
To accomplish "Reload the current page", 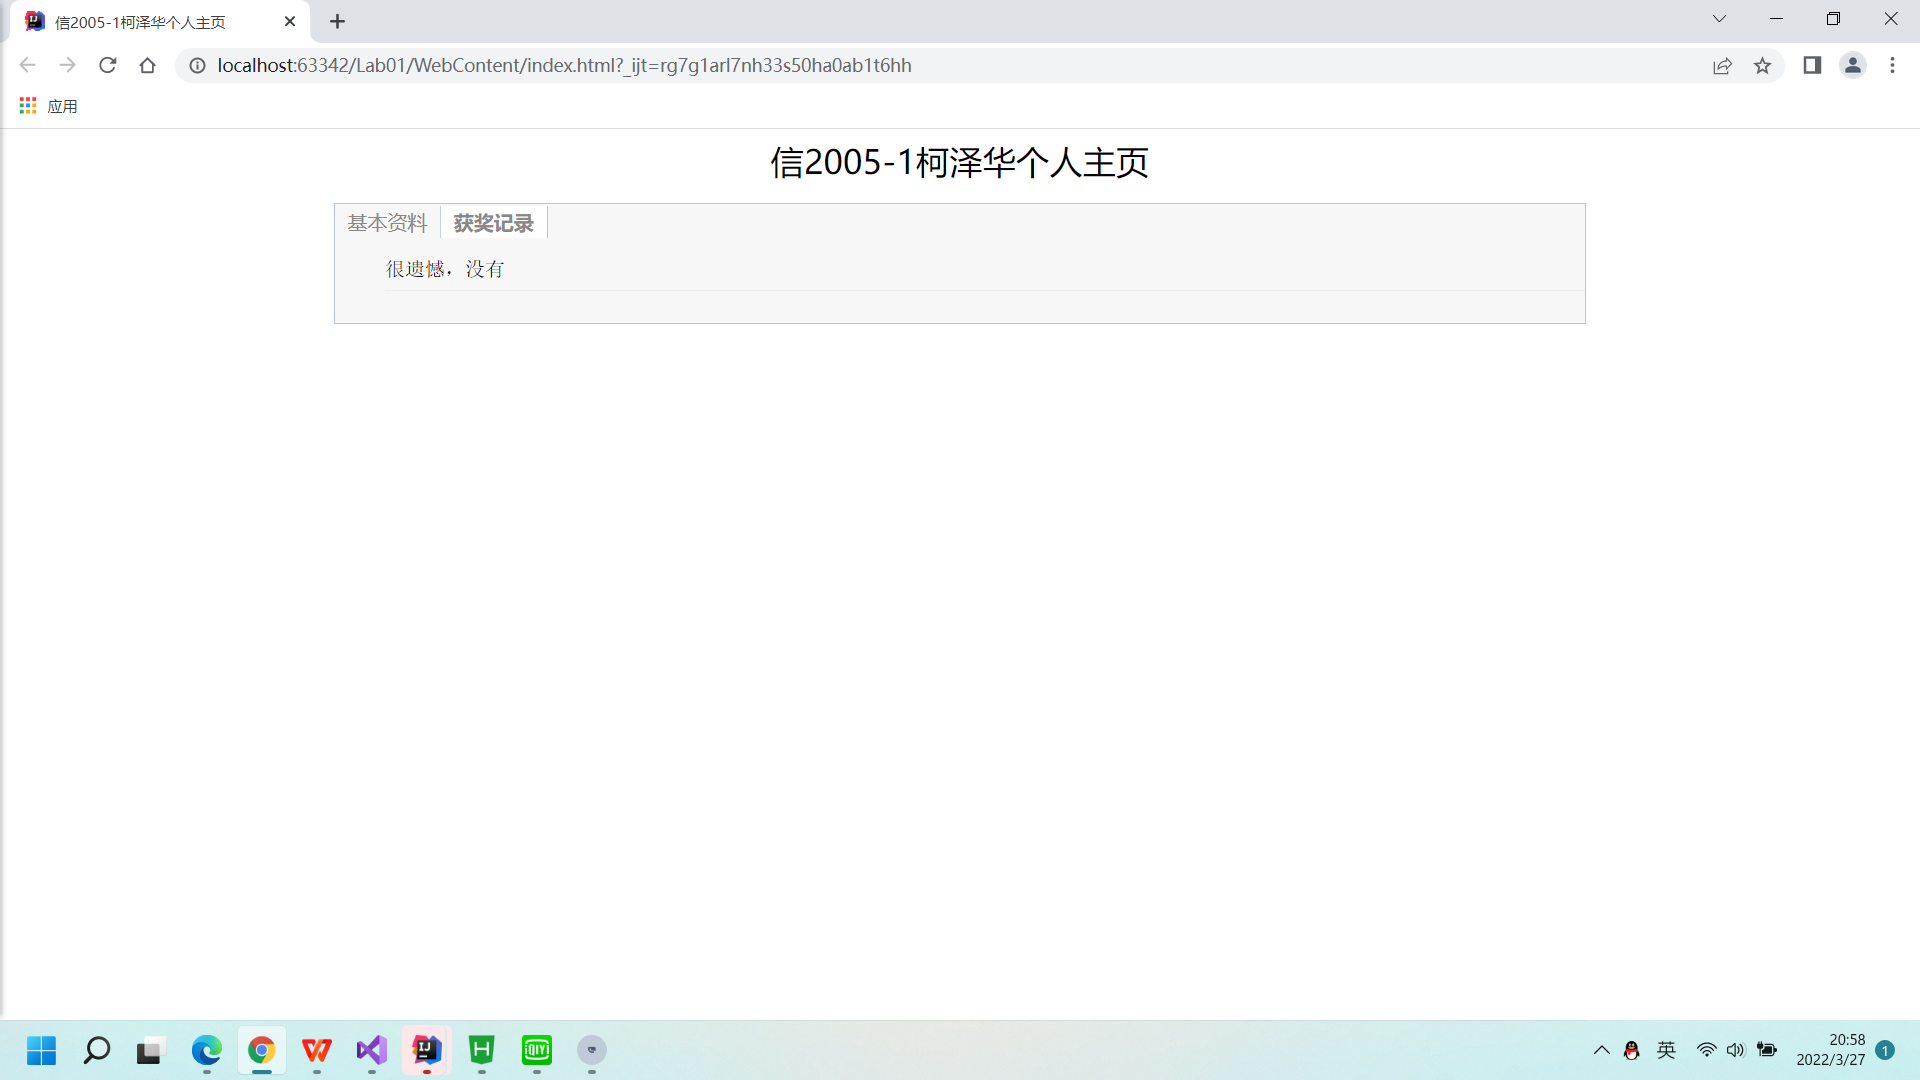I will point(108,66).
